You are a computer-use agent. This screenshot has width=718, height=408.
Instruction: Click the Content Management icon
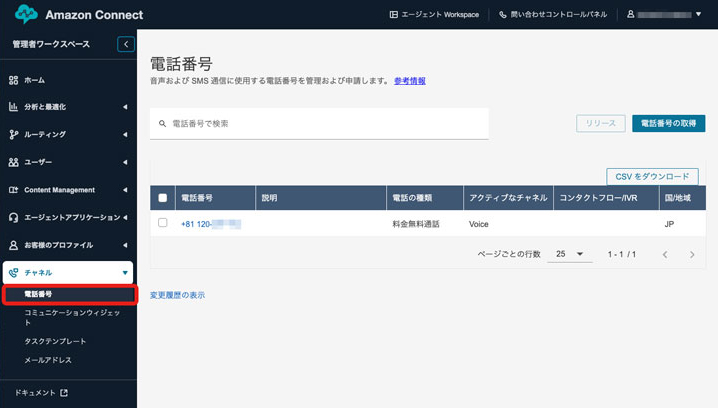point(13,190)
